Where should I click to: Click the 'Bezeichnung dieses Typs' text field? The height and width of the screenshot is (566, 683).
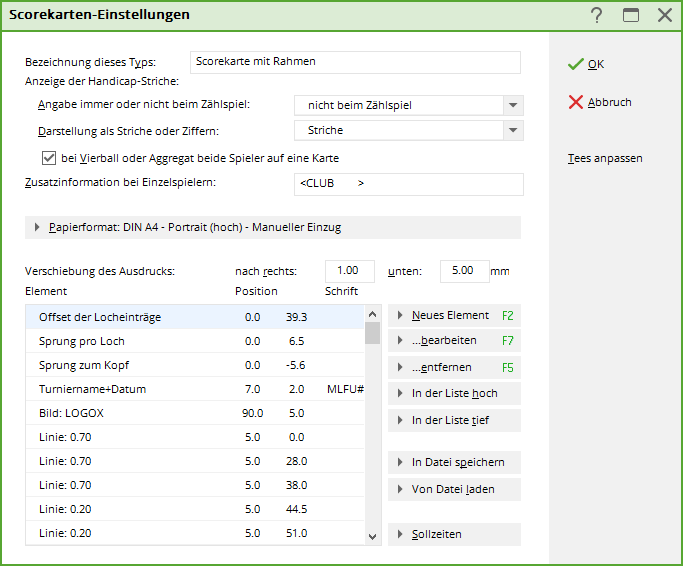354,62
